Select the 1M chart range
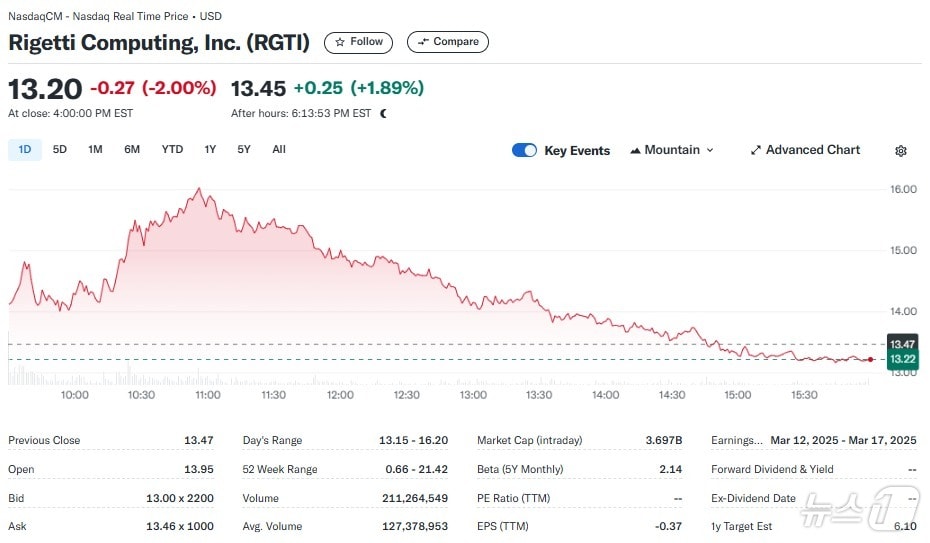This screenshot has height=543, width=930. (x=95, y=150)
